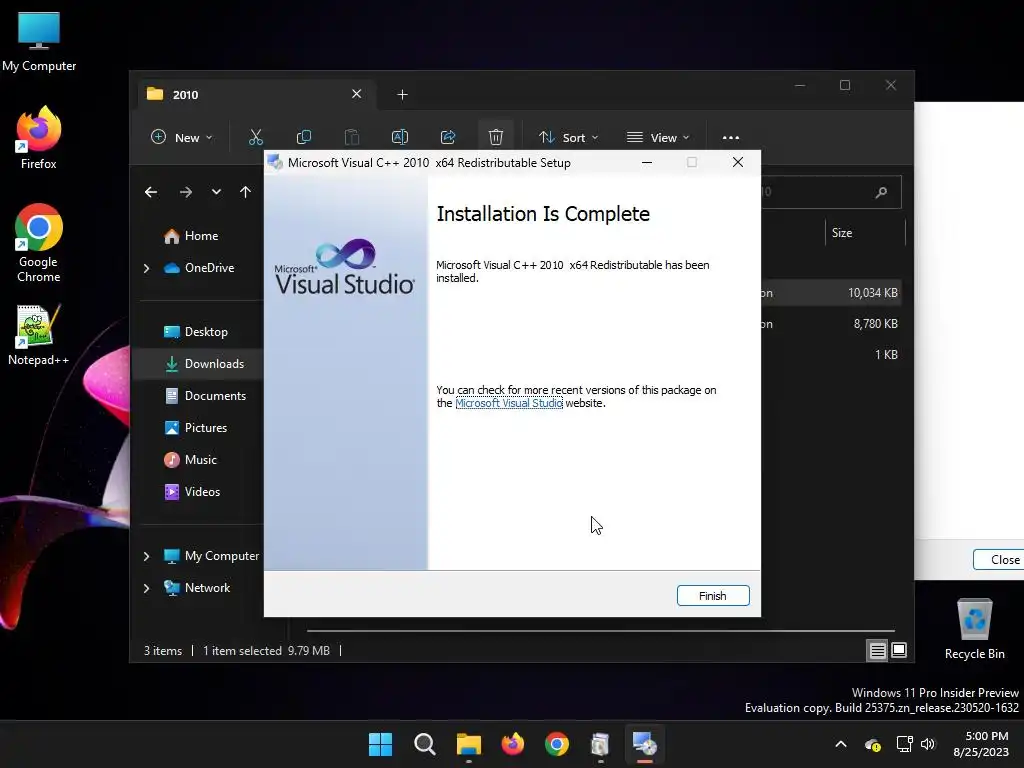Image resolution: width=1024 pixels, height=768 pixels.
Task: Open the Sort dropdown
Action: [x=568, y=137]
